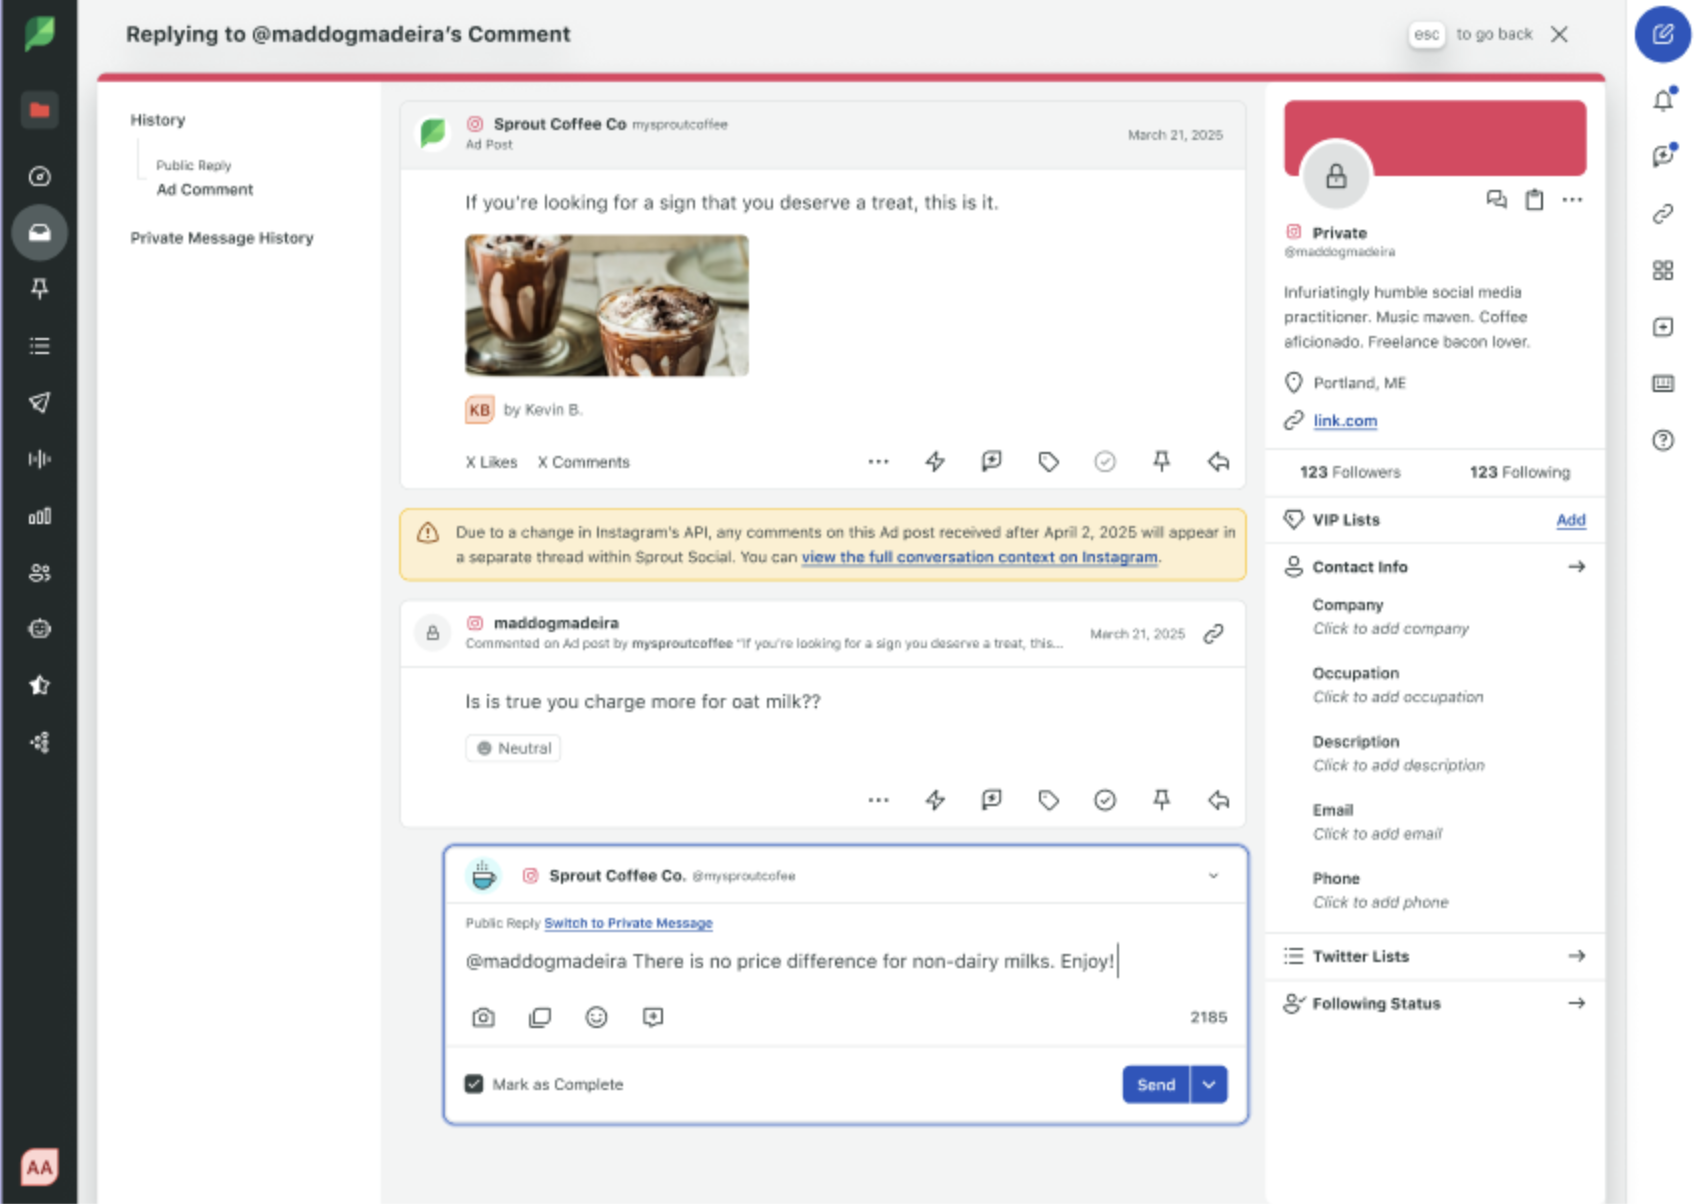Uncheck Mark as Complete checkbox
1694x1204 pixels.
click(x=474, y=1084)
